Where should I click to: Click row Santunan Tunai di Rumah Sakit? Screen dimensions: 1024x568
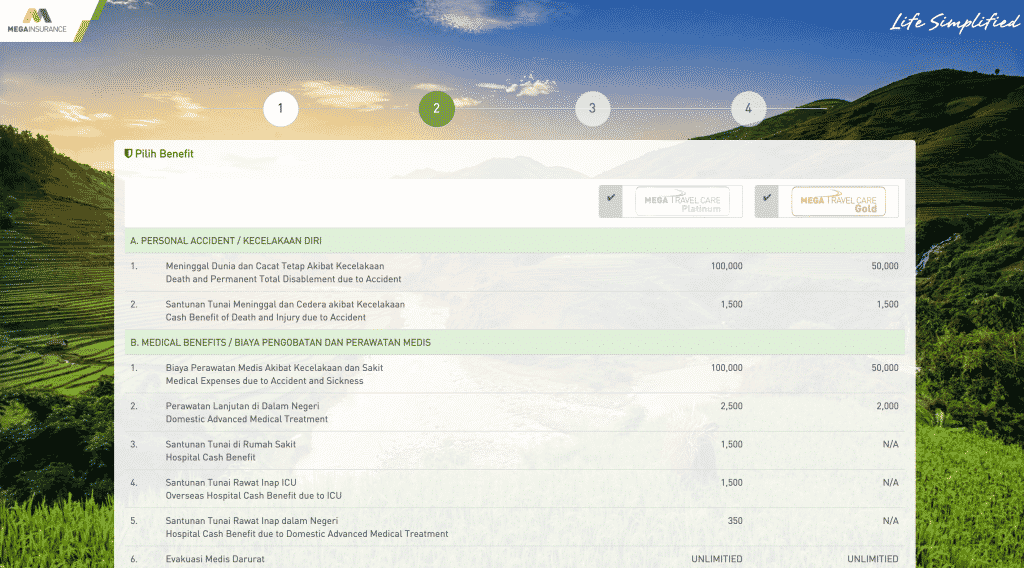515,450
